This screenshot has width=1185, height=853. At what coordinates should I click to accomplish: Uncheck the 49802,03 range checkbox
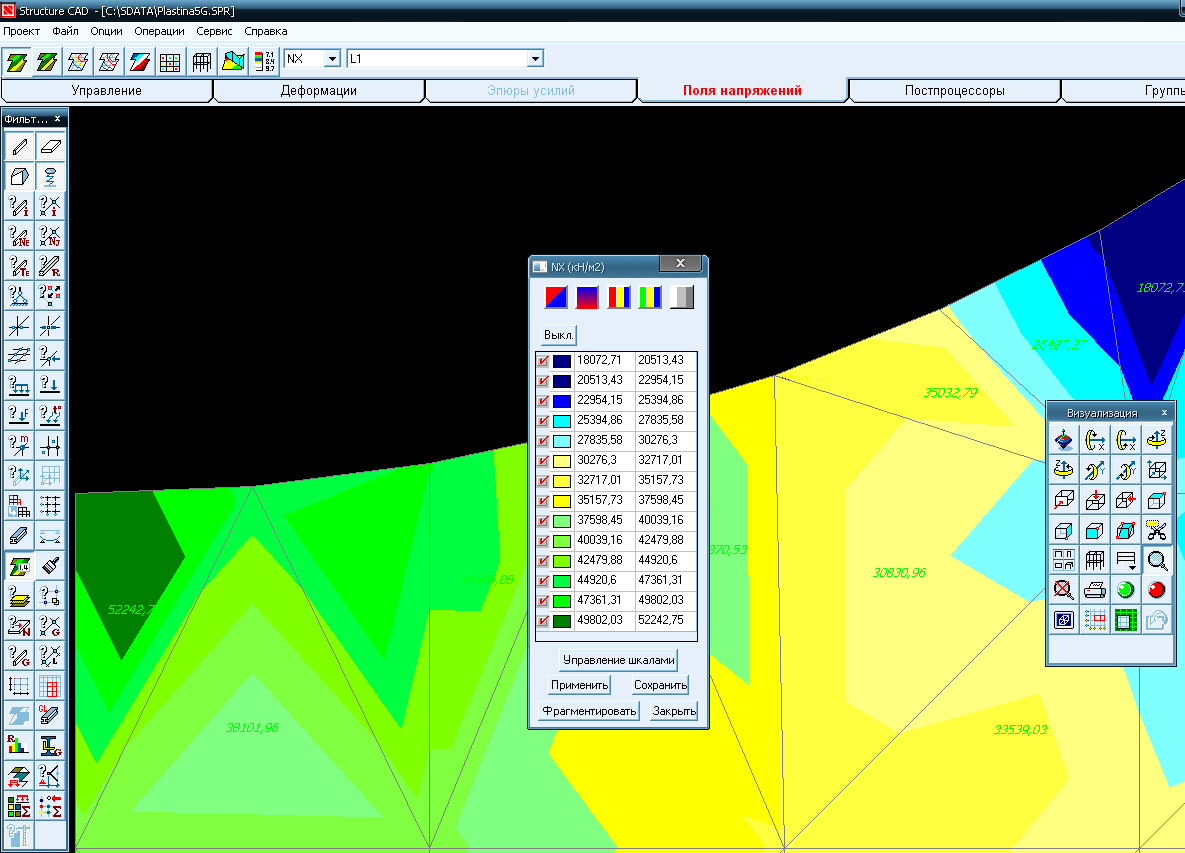[543, 620]
